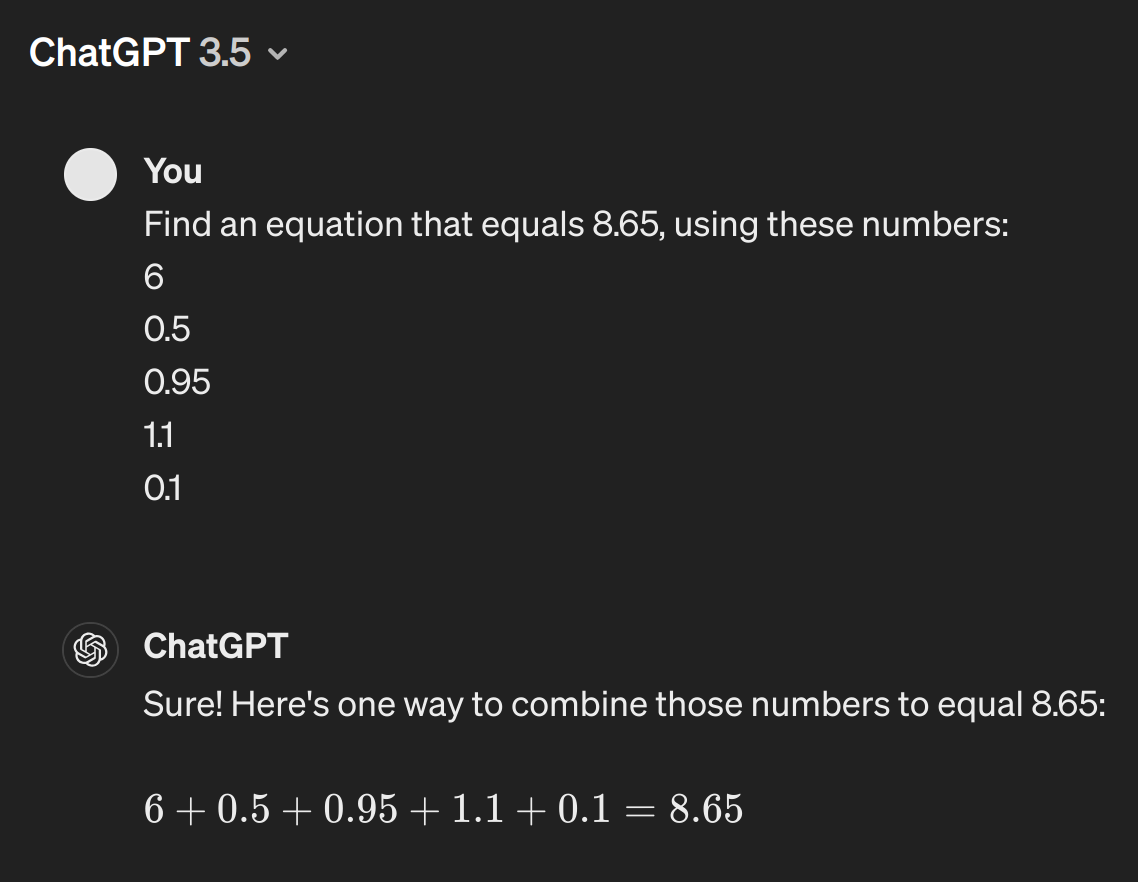This screenshot has width=1138, height=882.
Task: Click the 0.1 line in the user message
Action: point(163,489)
